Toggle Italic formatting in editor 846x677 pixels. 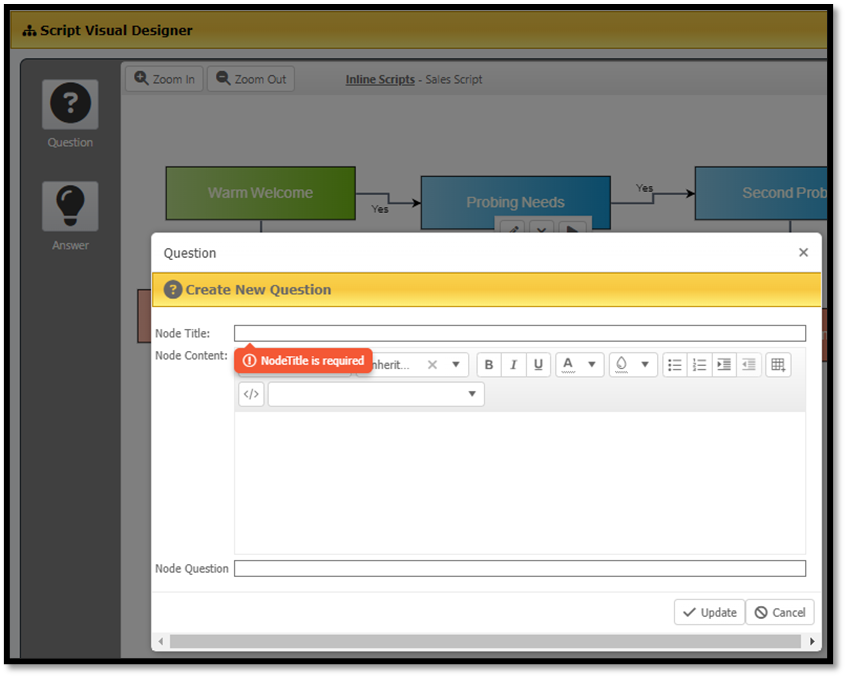click(x=514, y=365)
